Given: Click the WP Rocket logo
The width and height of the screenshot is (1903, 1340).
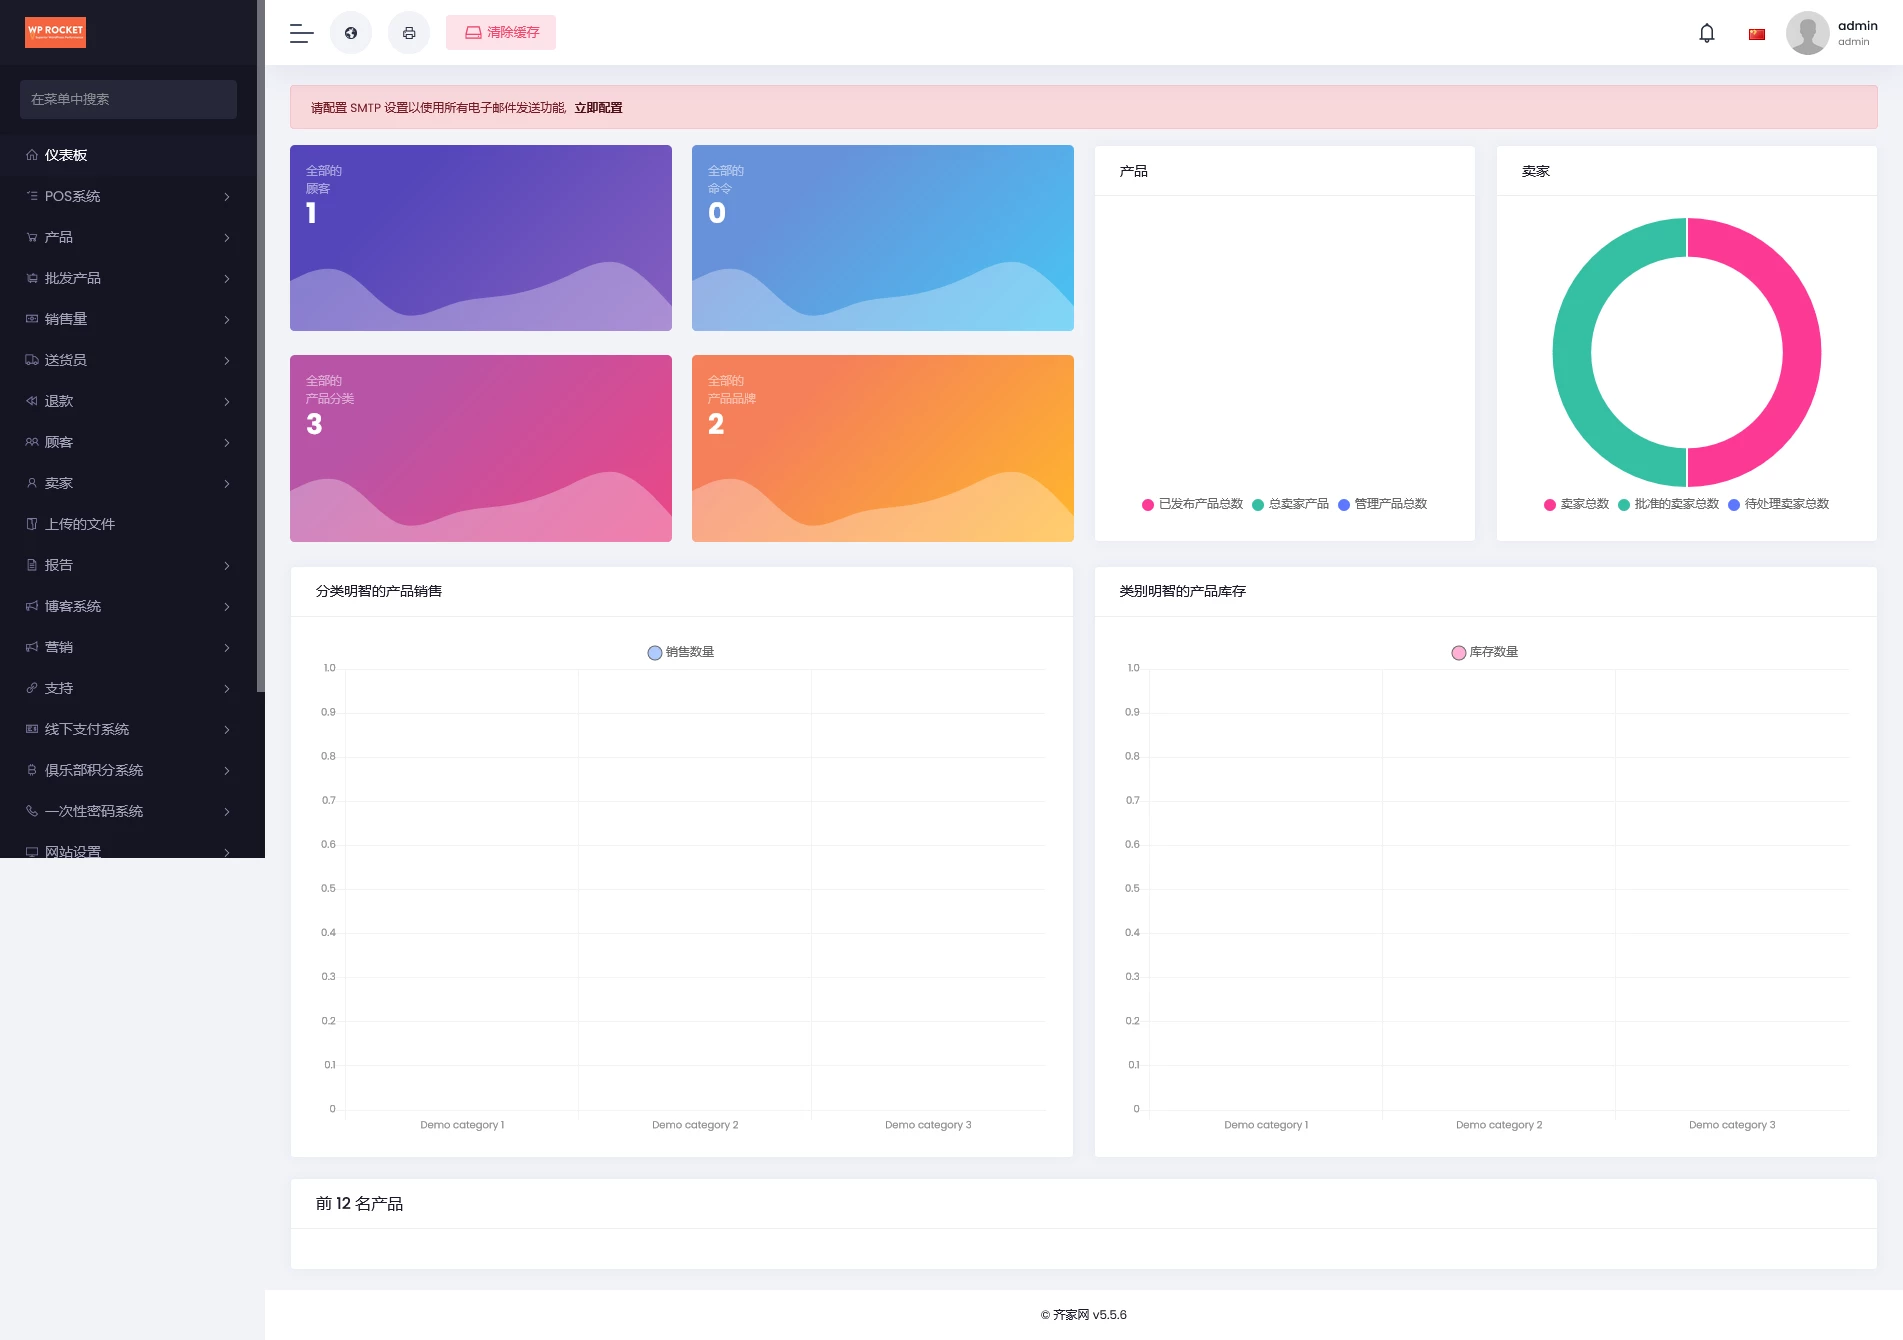Looking at the screenshot, I should coord(55,32).
